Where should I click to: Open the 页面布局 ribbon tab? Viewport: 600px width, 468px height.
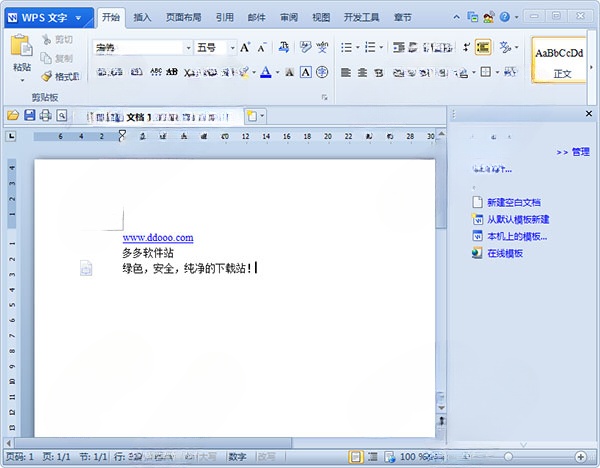(183, 17)
